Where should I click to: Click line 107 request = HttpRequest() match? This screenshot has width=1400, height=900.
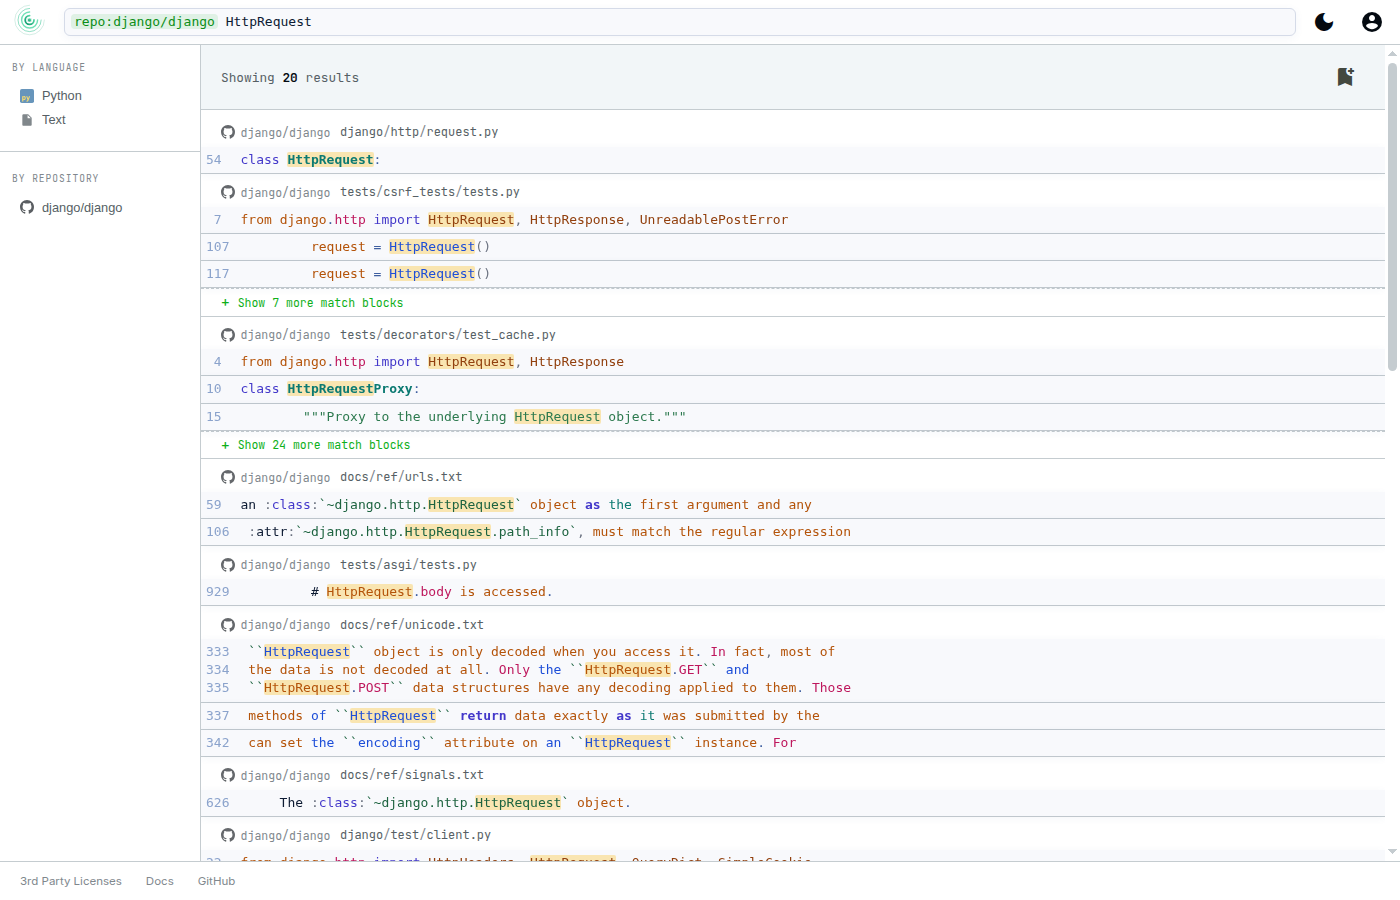793,247
